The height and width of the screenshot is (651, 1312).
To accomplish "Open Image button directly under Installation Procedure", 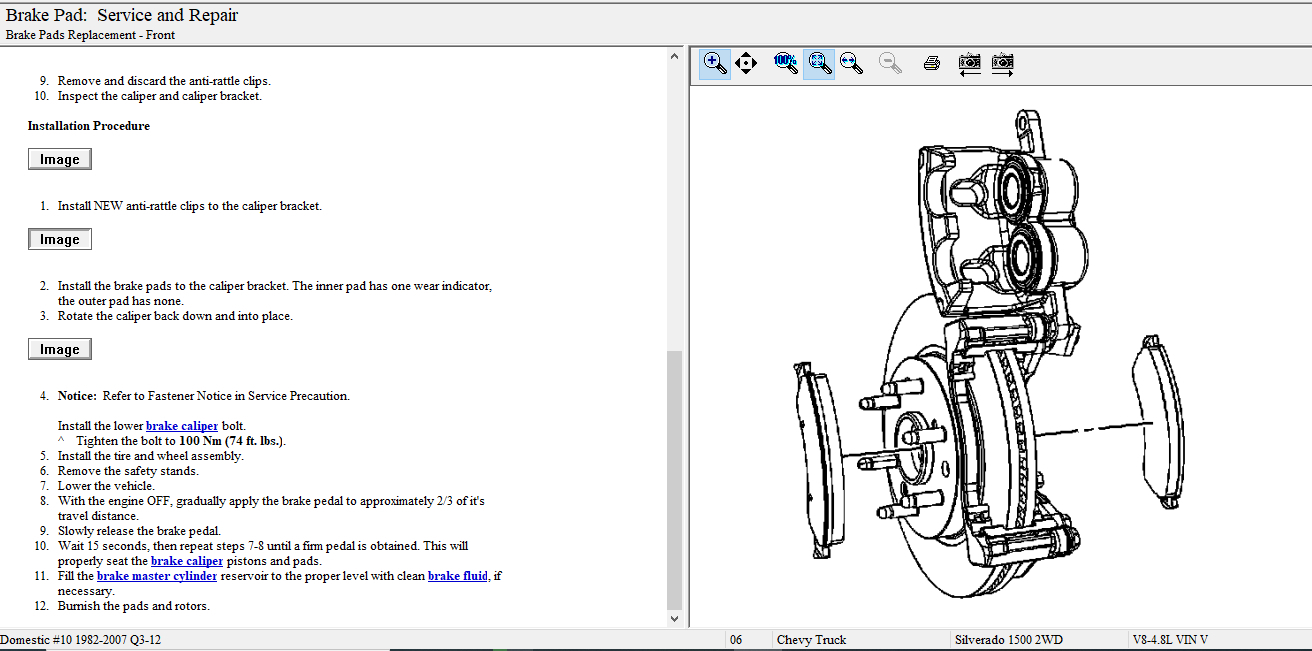I will point(60,160).
